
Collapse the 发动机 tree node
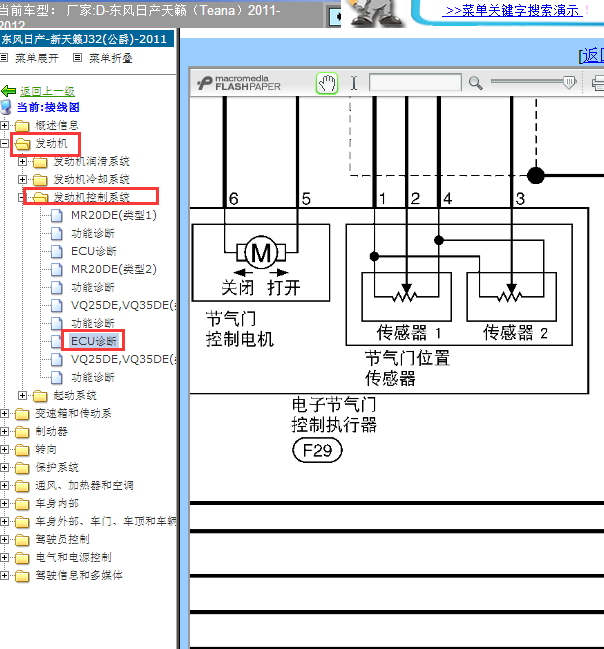[x=5, y=143]
